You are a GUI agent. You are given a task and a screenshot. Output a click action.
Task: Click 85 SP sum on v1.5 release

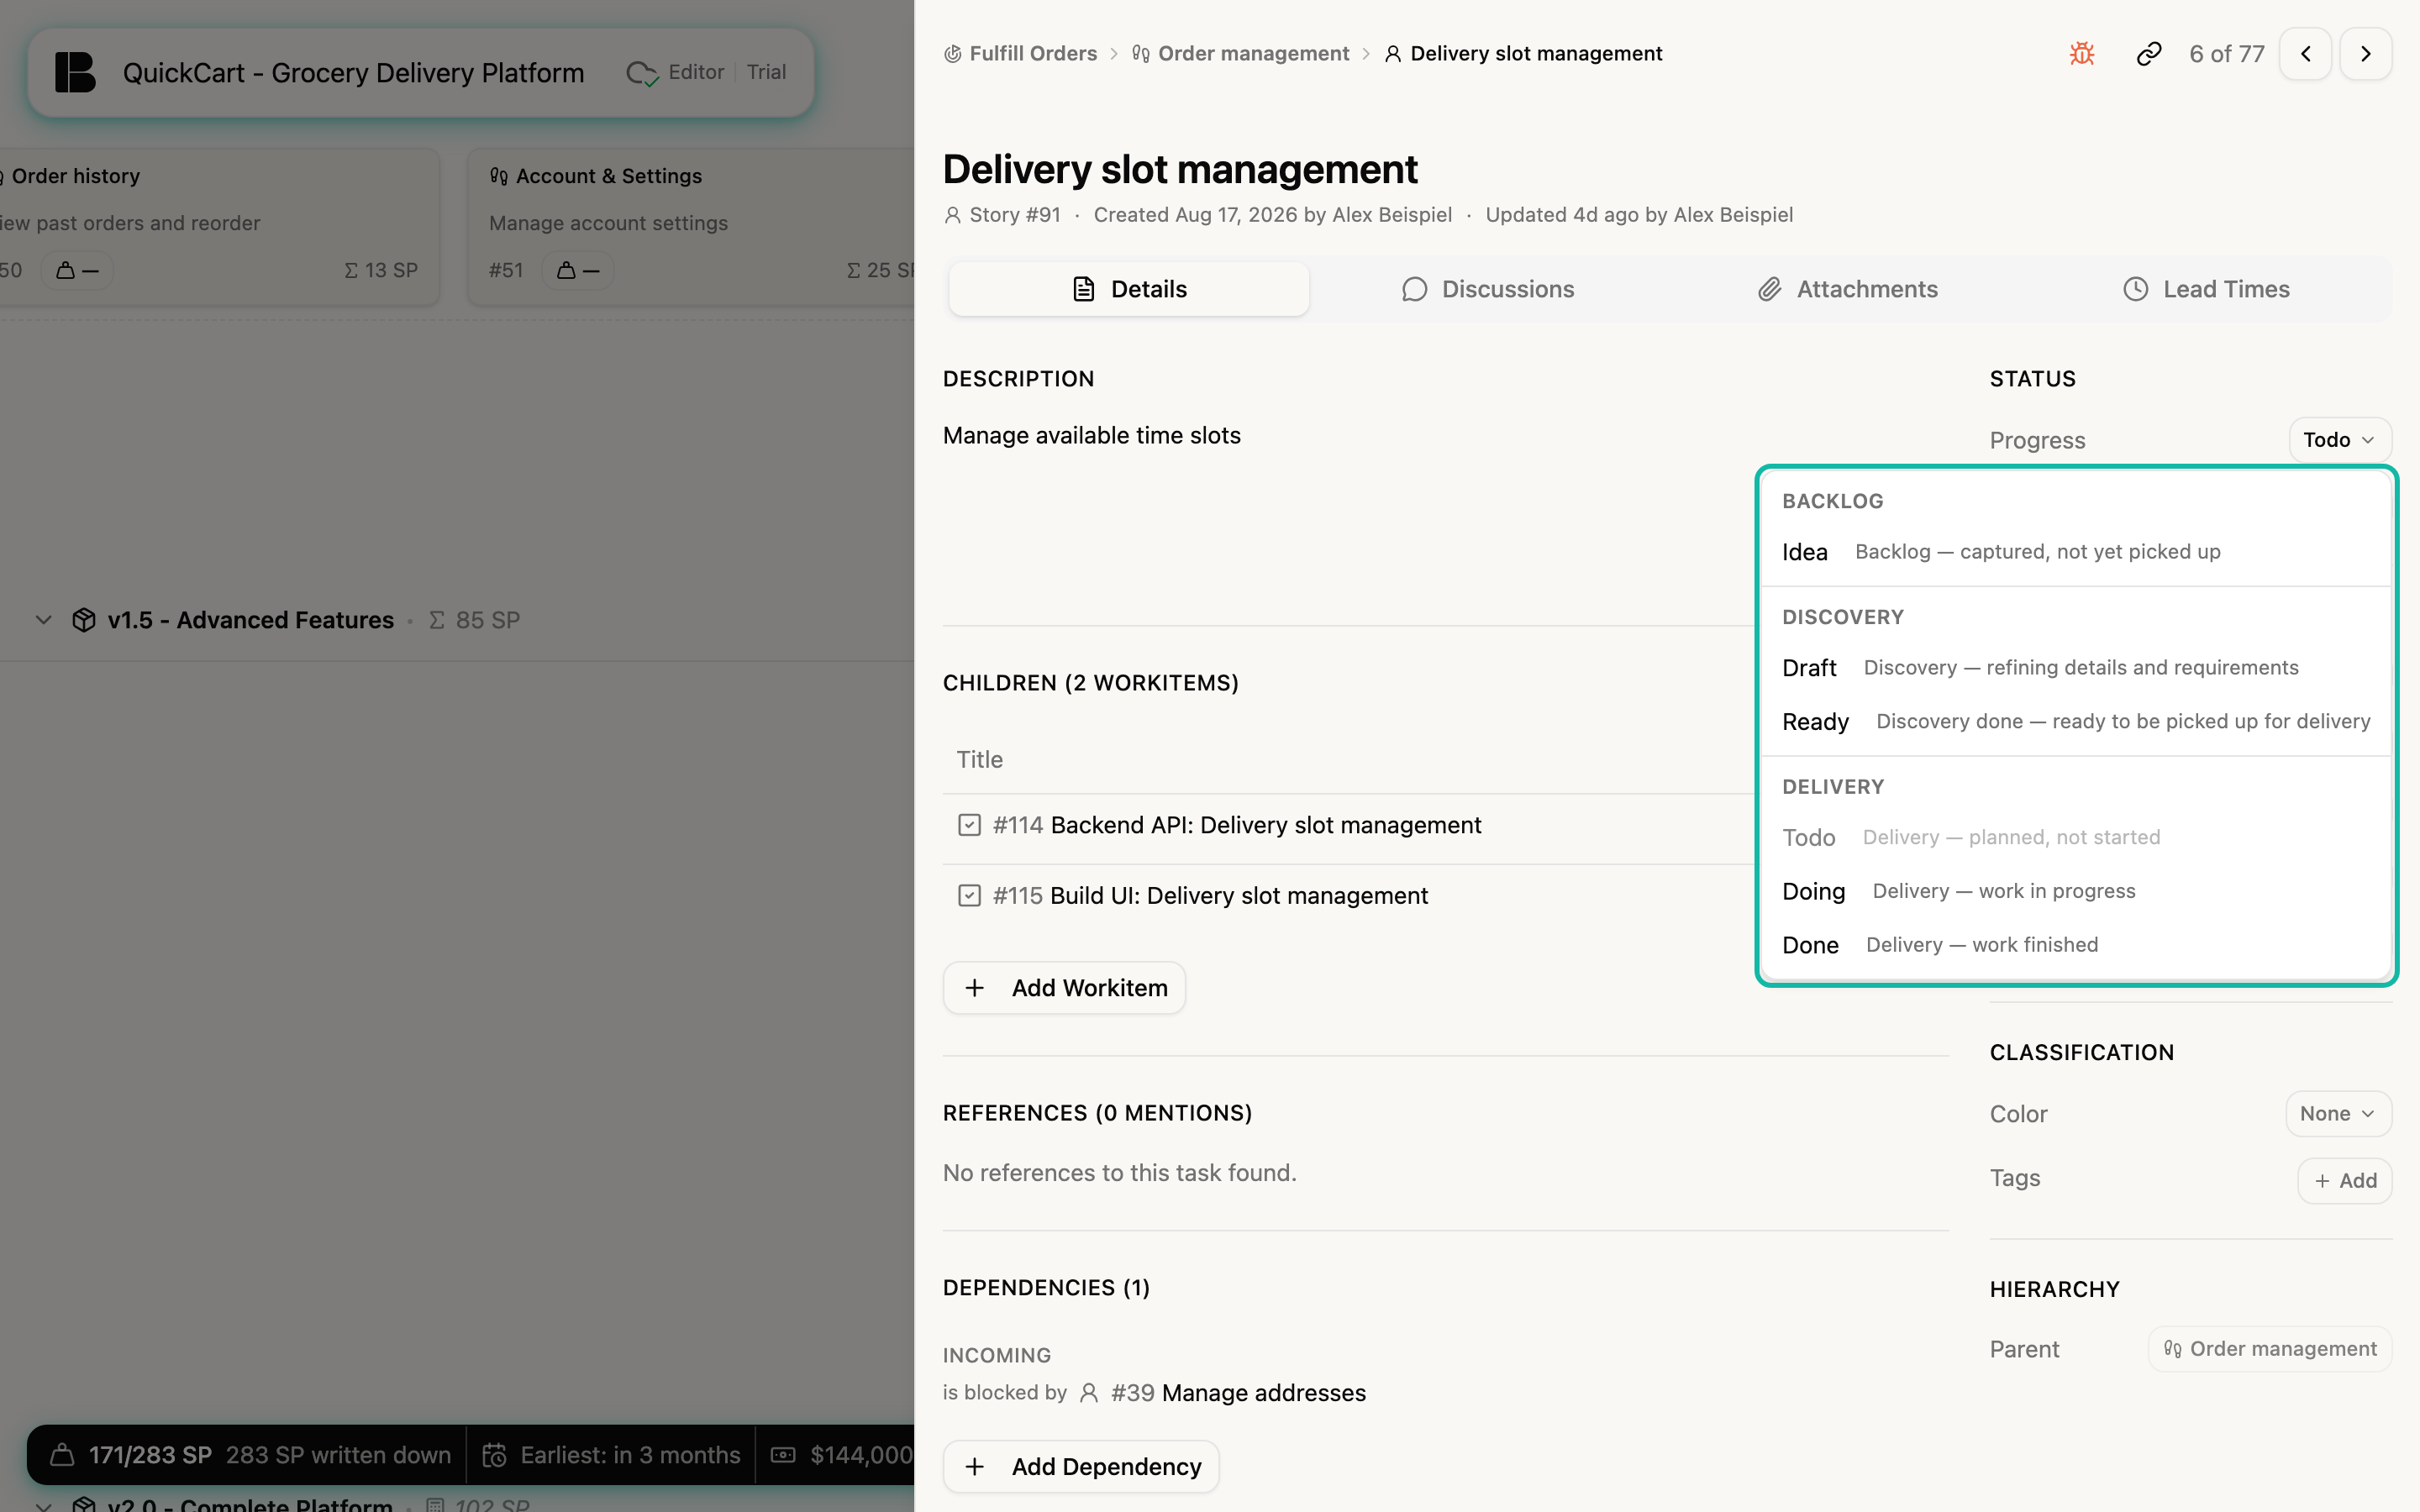pos(475,620)
